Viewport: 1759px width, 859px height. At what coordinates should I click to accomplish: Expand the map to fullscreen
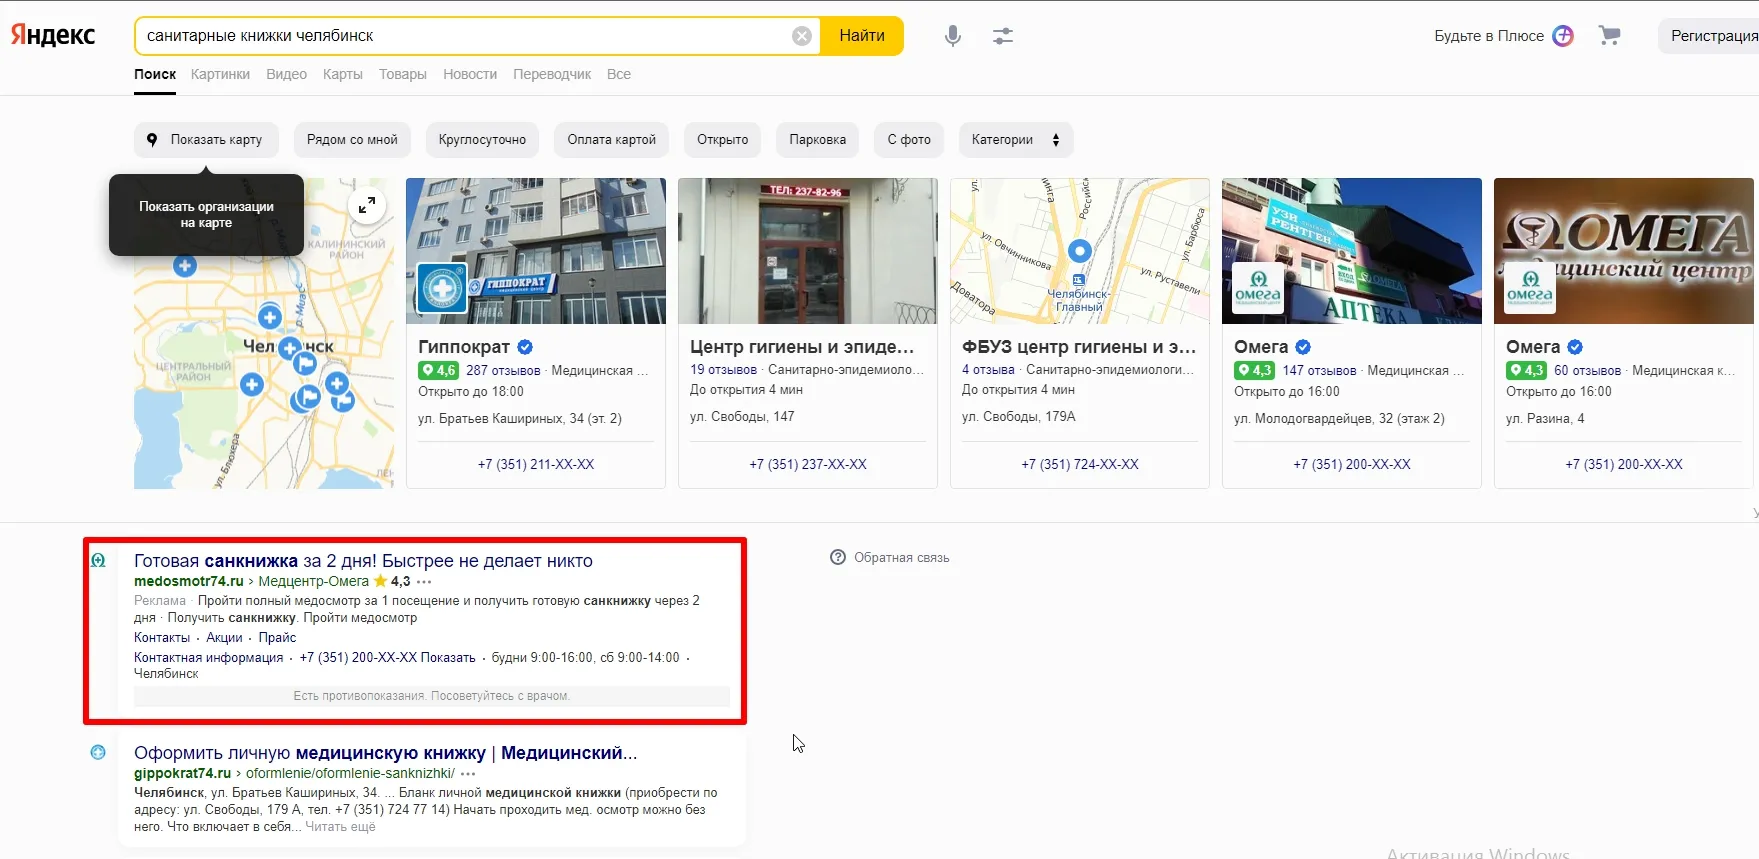pos(367,205)
